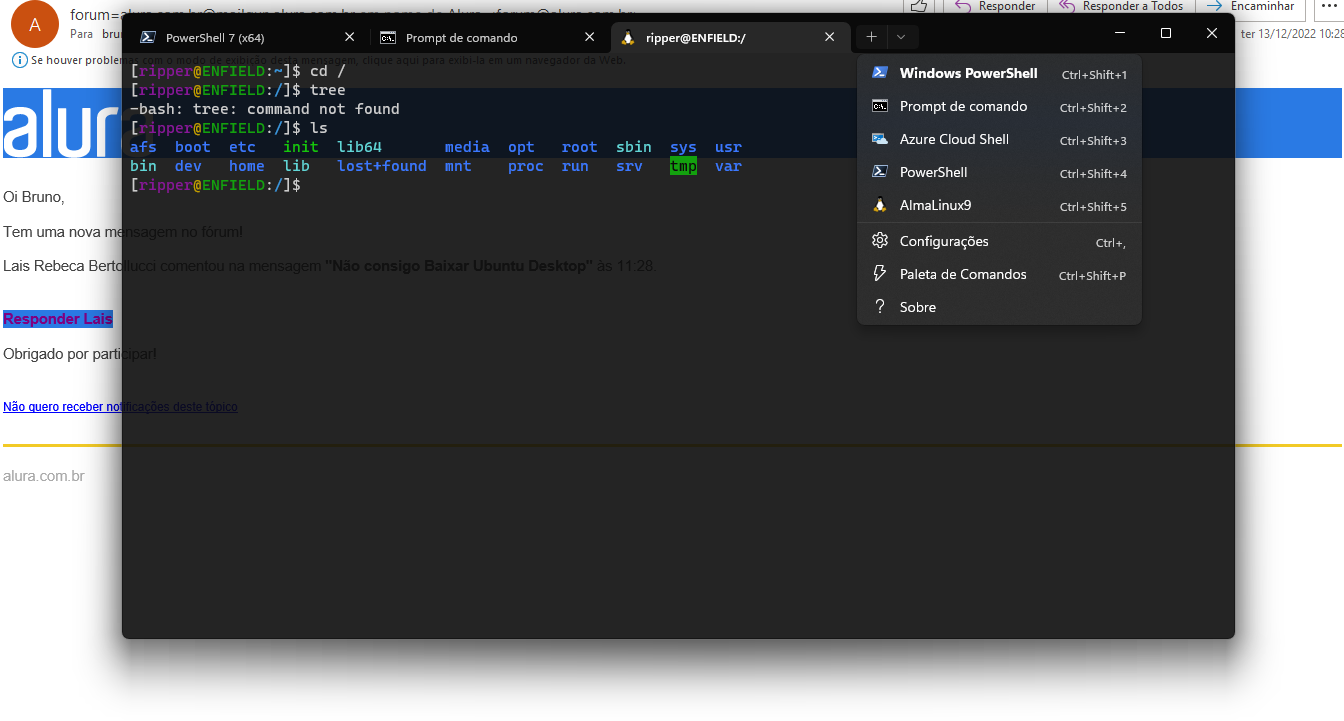Close the ripper@ENFIELD:/ tab

pos(829,37)
